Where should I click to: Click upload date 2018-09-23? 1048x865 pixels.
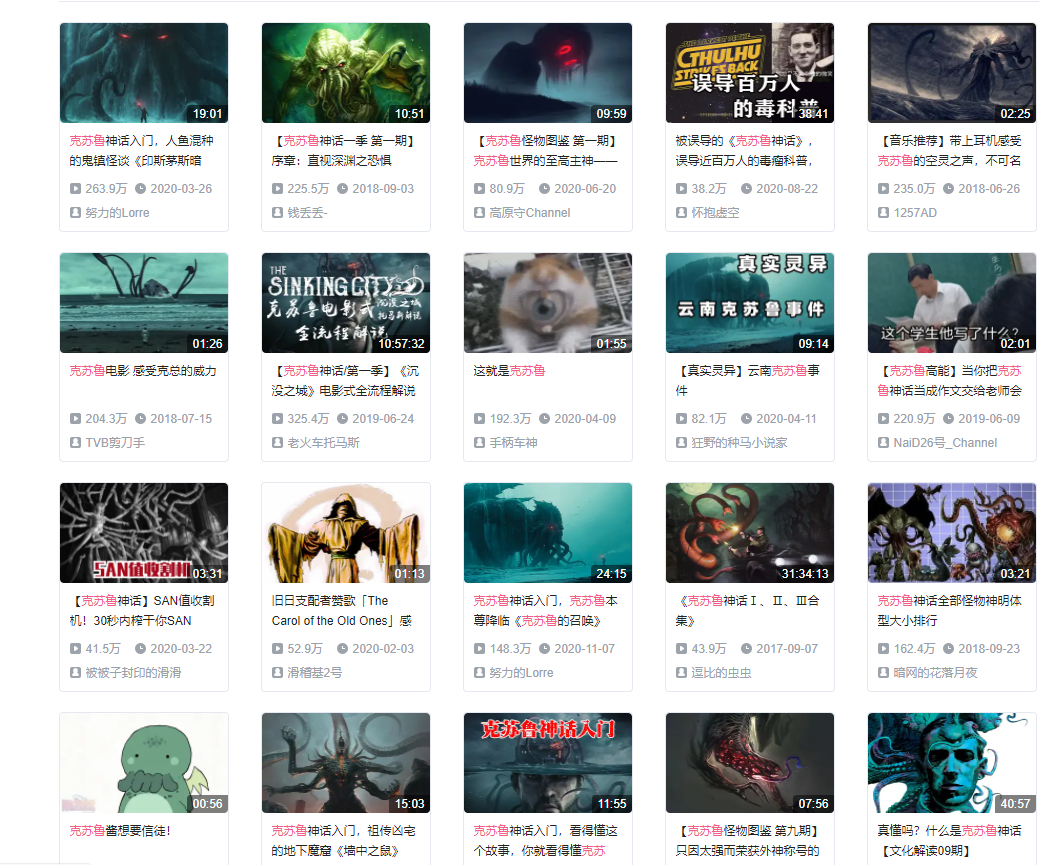click(989, 648)
